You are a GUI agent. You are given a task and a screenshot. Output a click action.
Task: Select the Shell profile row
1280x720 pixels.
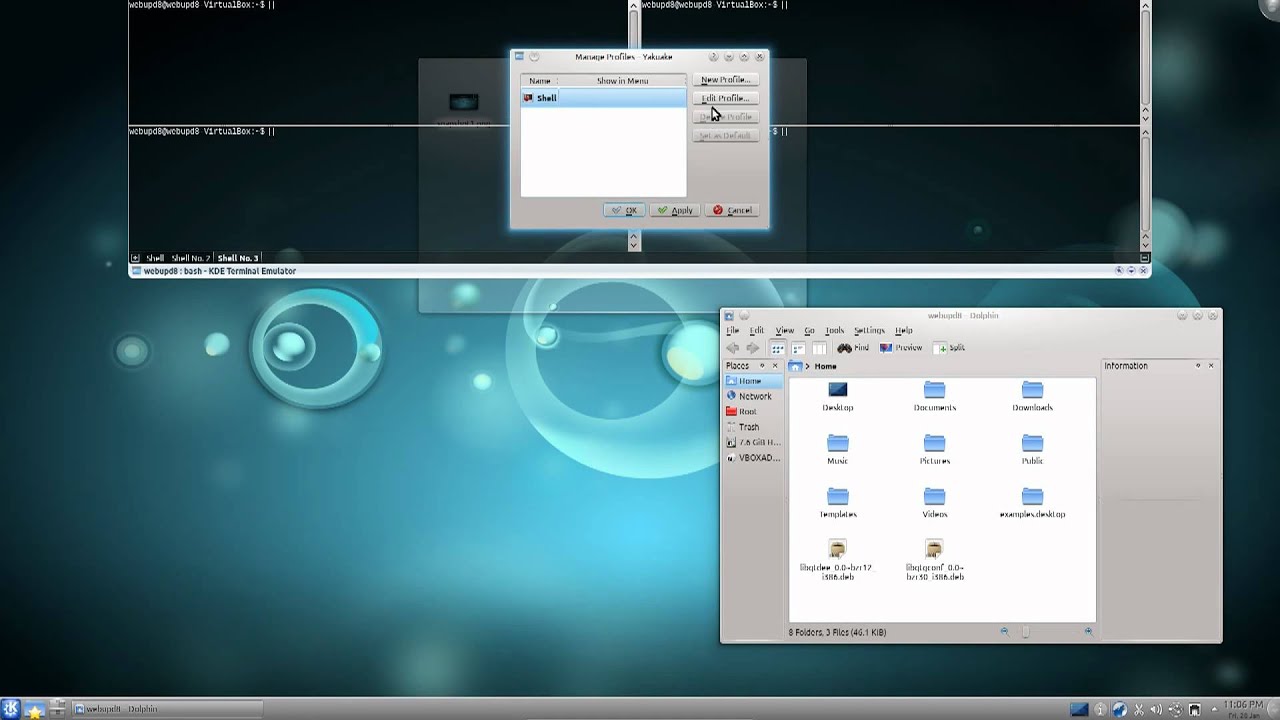click(x=603, y=98)
